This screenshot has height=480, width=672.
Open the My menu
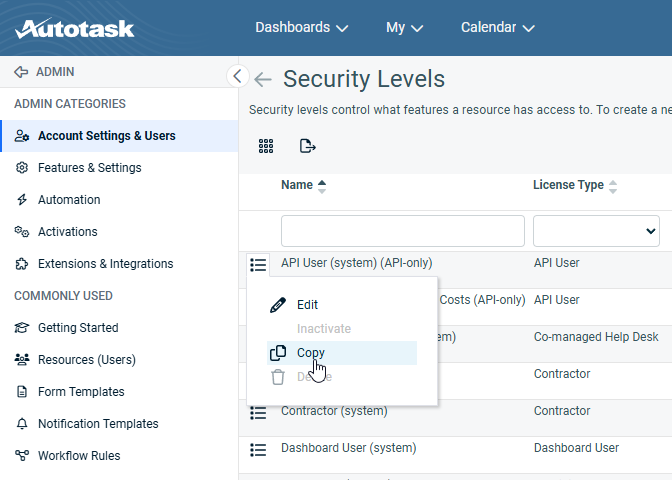point(404,27)
